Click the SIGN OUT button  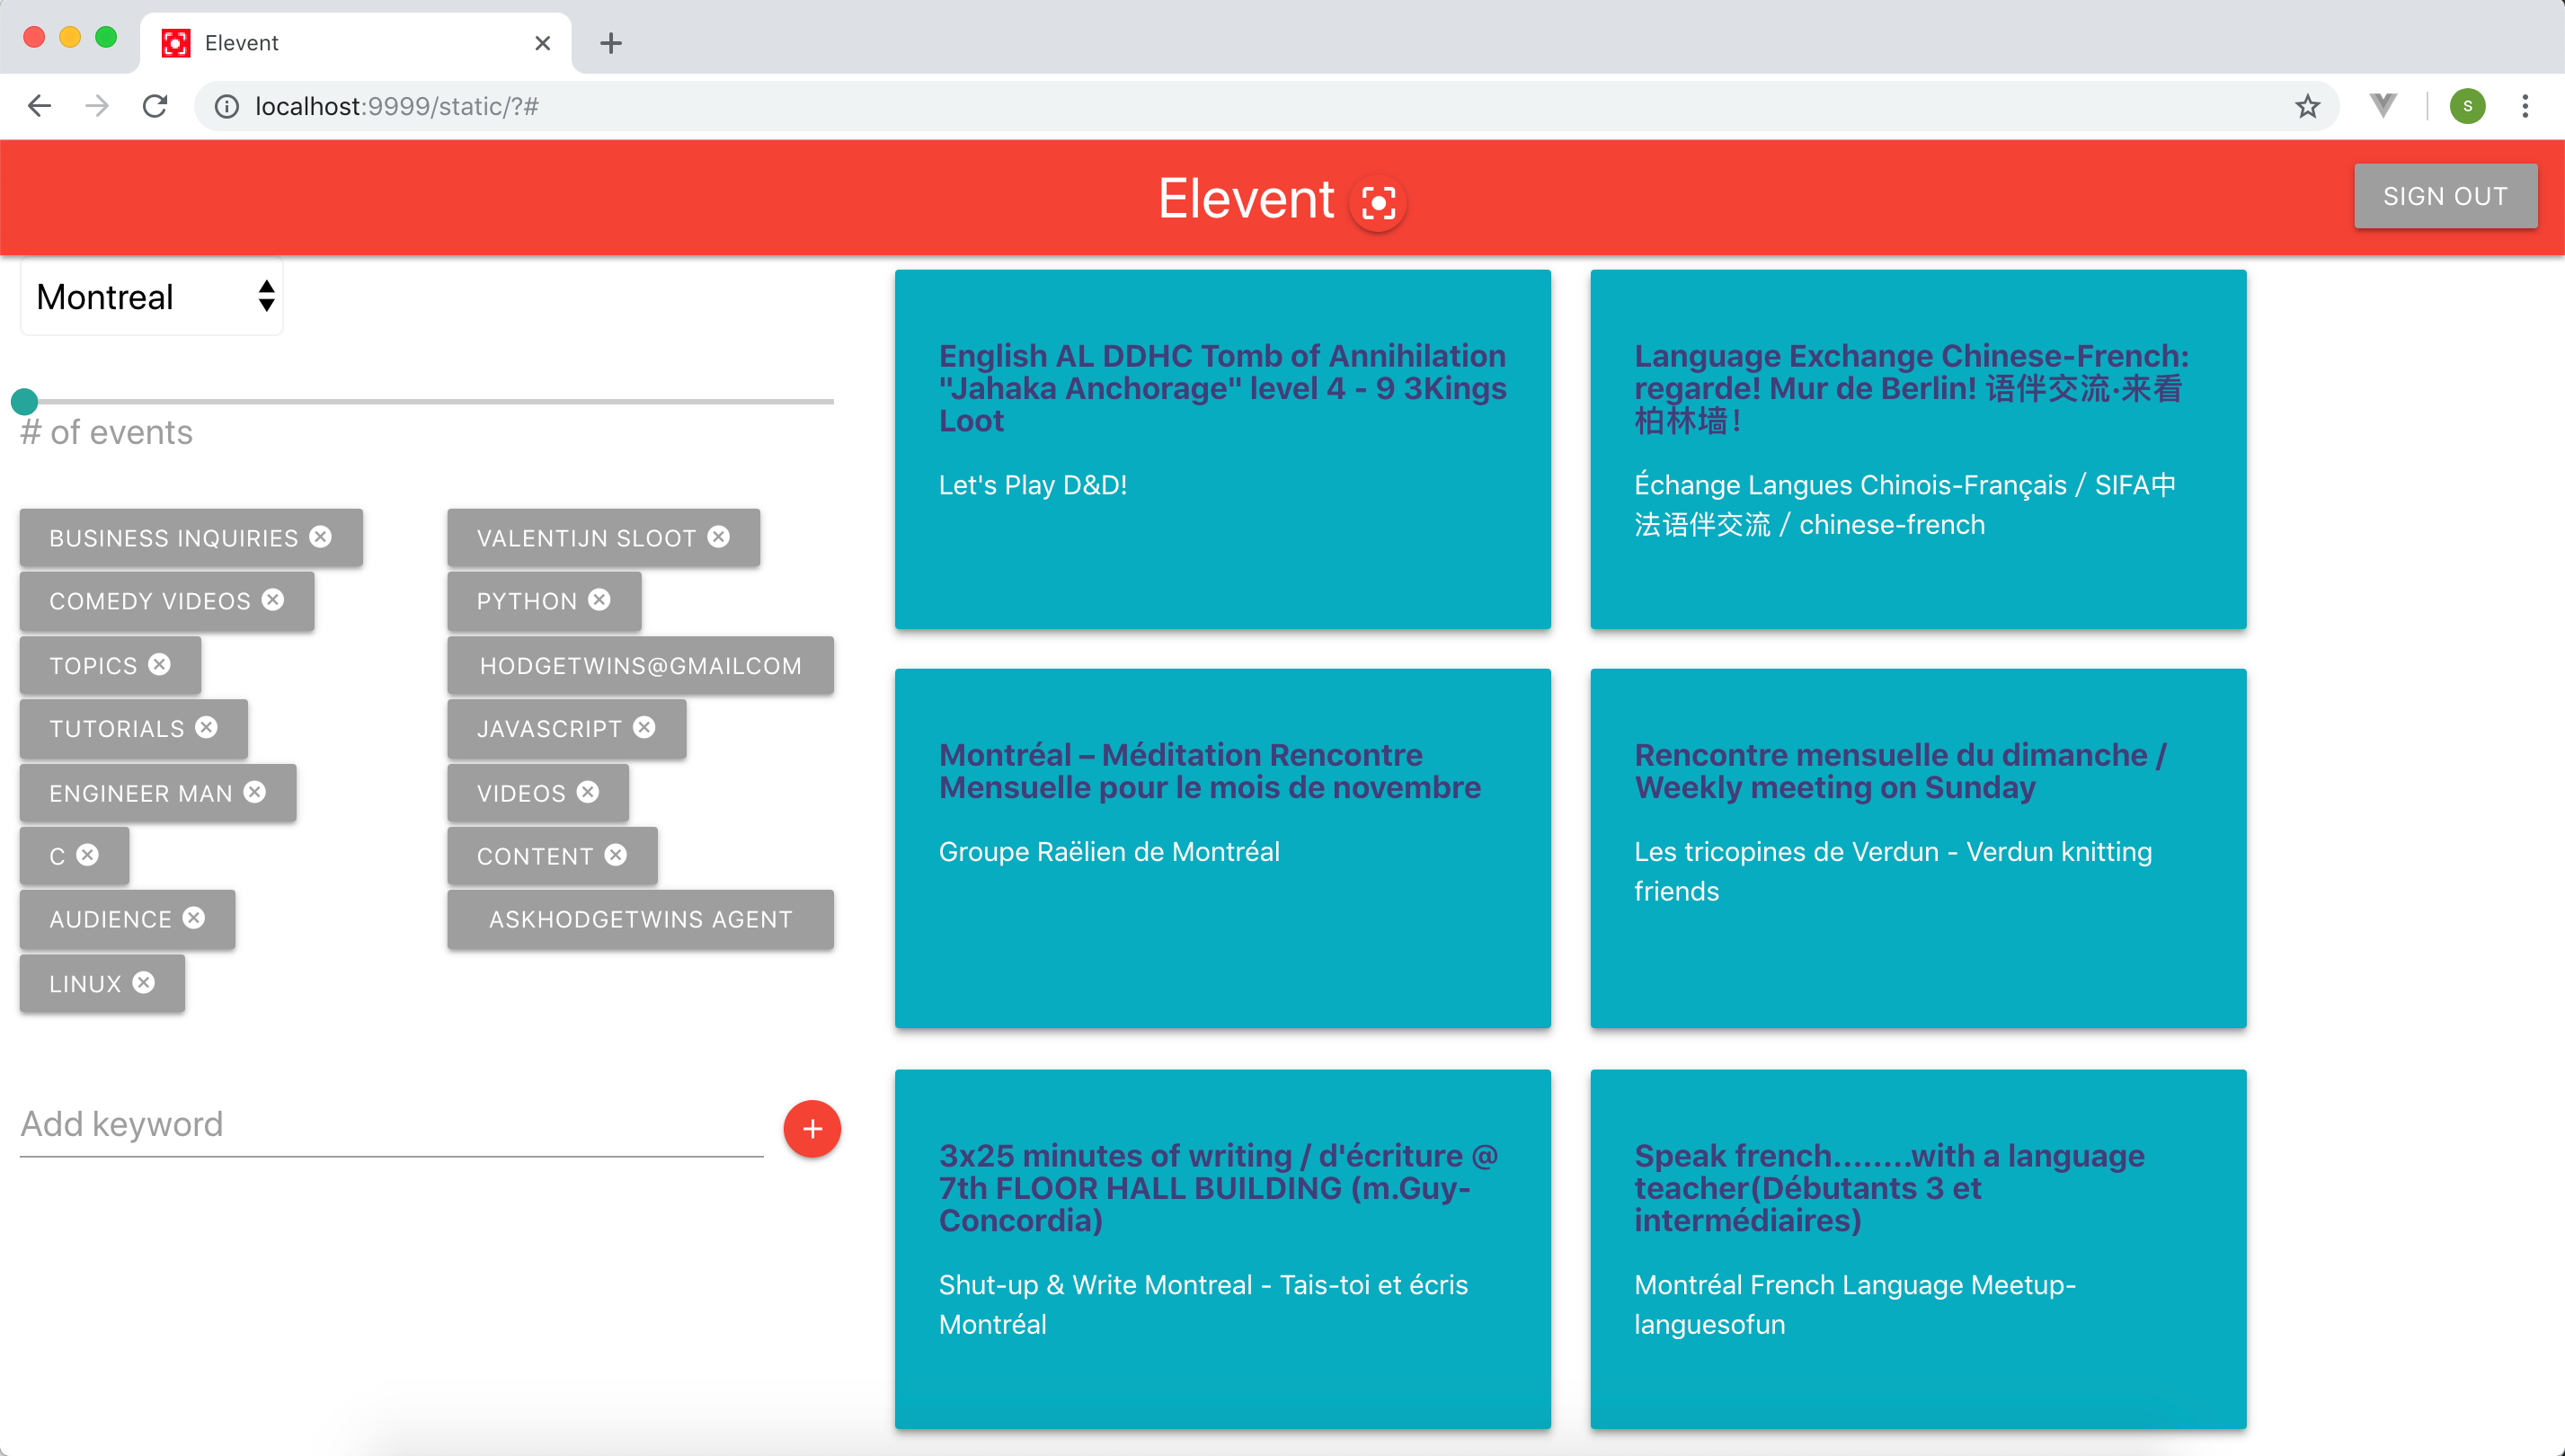[x=2445, y=196]
